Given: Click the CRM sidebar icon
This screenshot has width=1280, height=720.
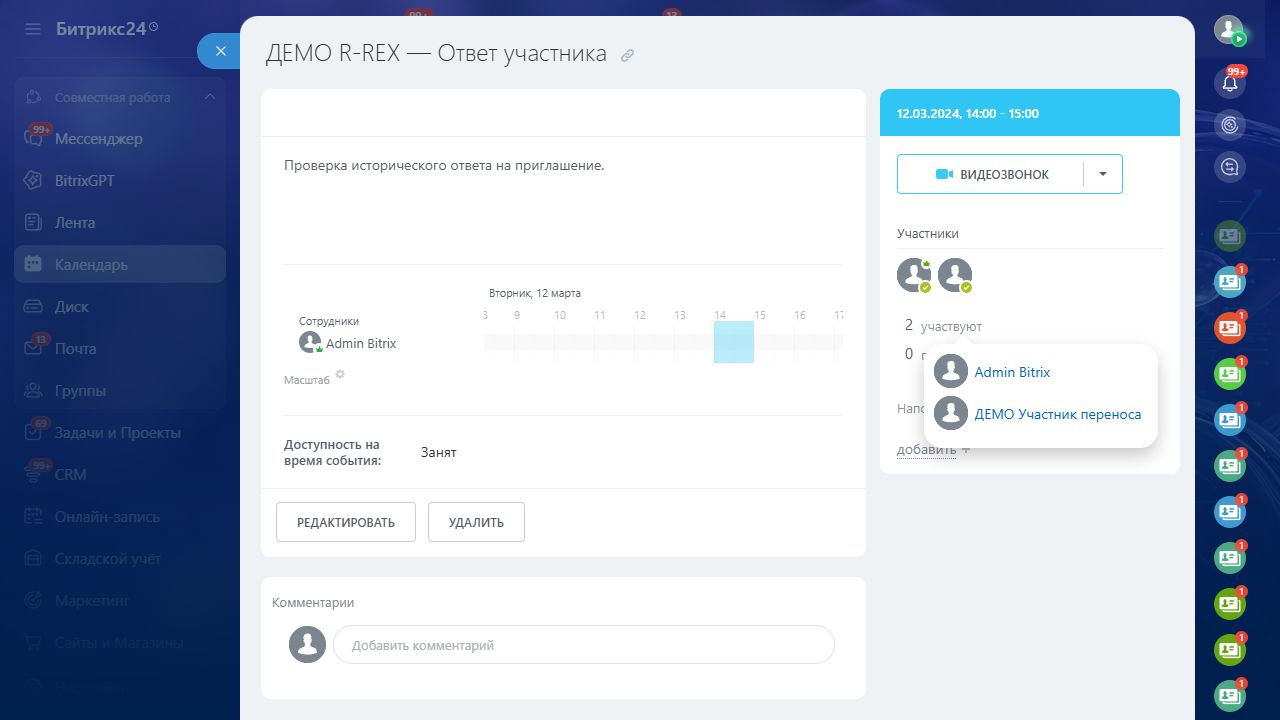Looking at the screenshot, I should pyautogui.click(x=33, y=475).
